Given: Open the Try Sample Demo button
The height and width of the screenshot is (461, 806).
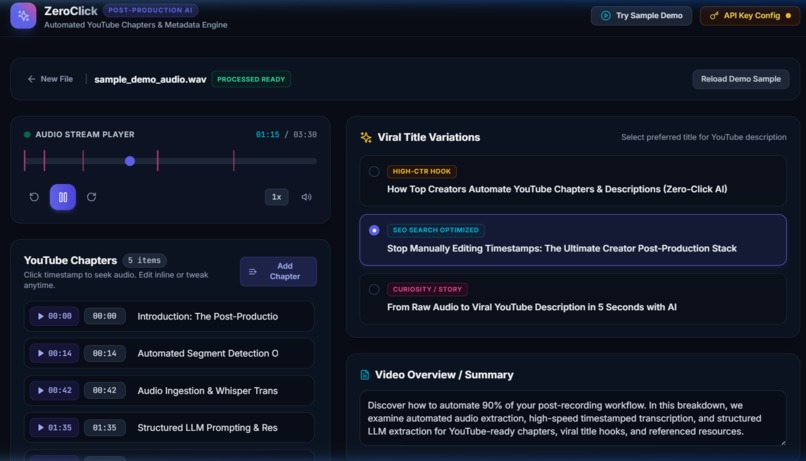Looking at the screenshot, I should [x=641, y=15].
